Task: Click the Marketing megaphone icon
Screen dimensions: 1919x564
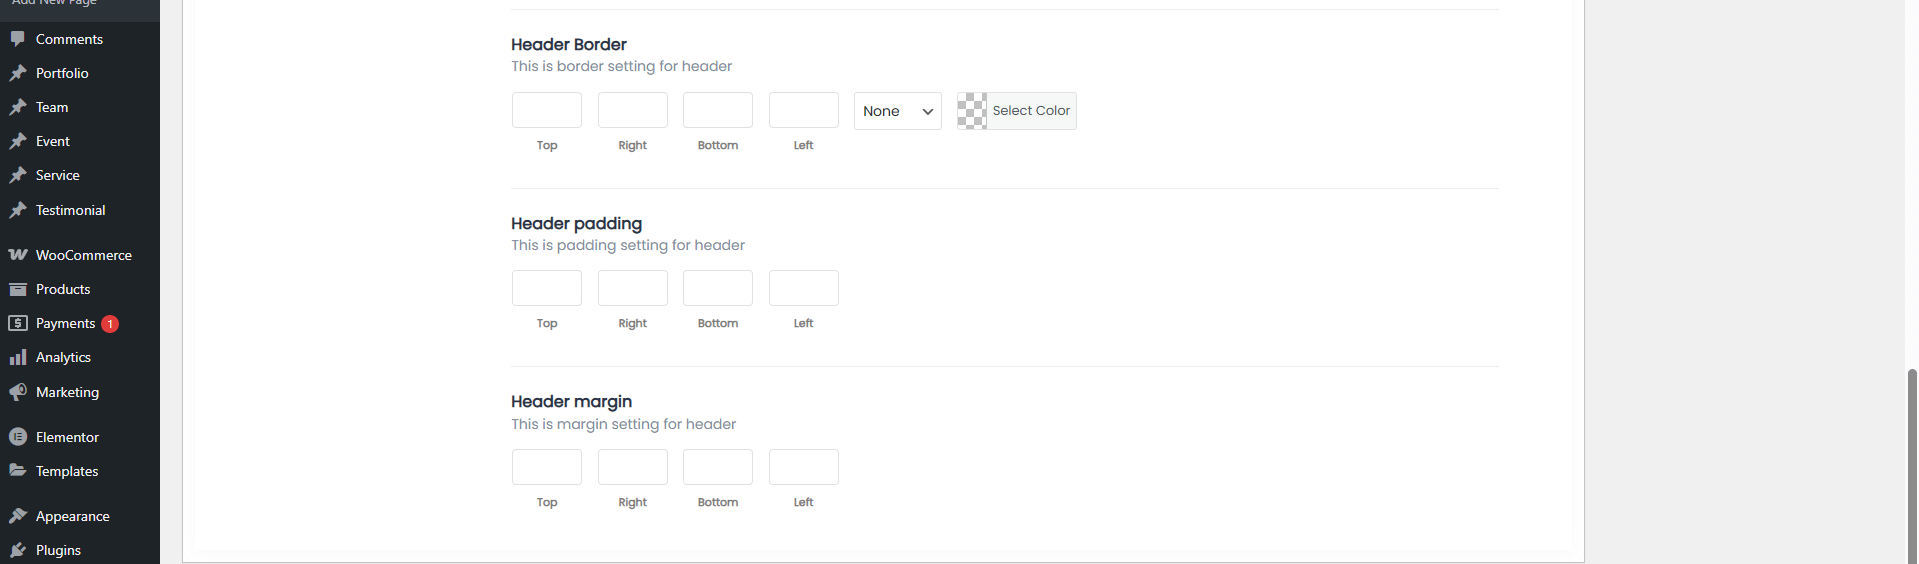Action: (x=17, y=392)
